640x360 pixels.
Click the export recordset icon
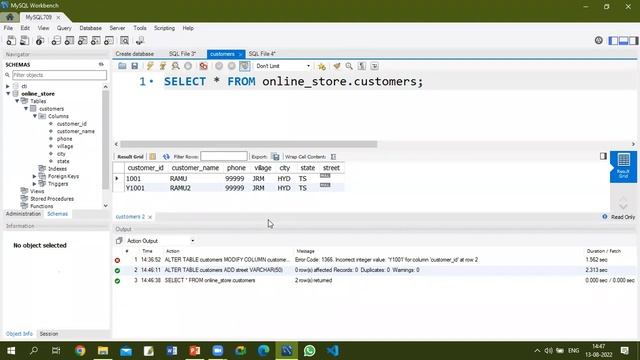pos(276,157)
